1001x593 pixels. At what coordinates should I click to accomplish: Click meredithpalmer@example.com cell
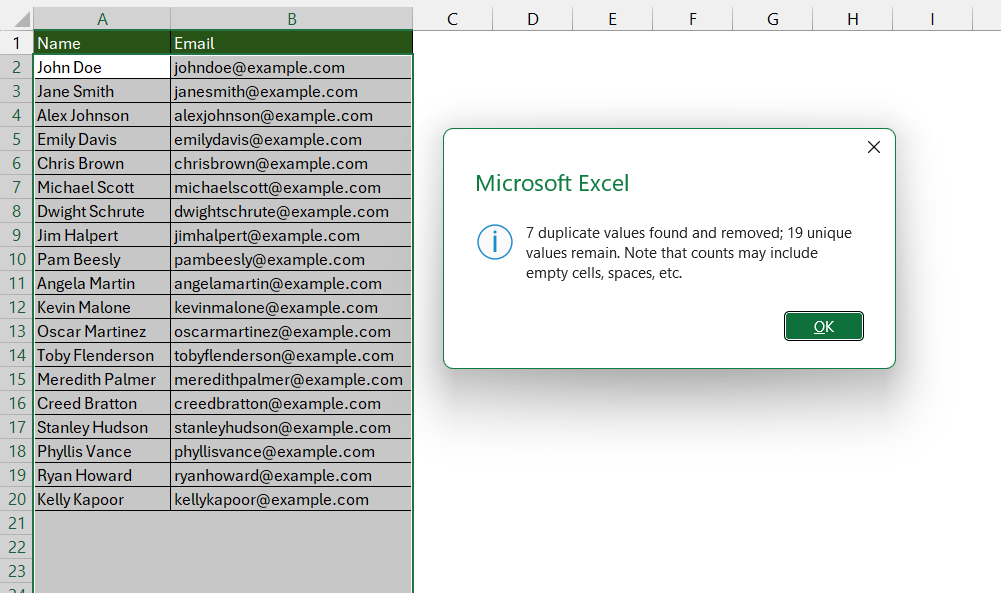tap(292, 379)
